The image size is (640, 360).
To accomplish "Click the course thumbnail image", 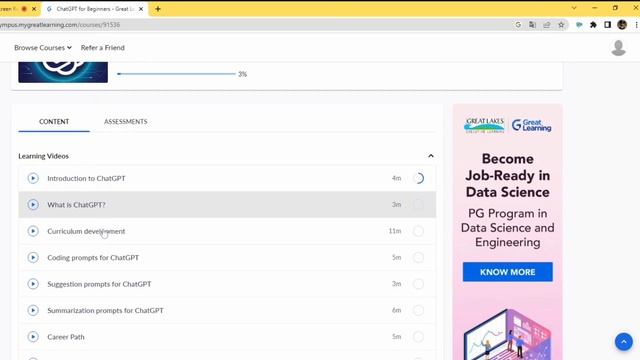I will pos(63,72).
